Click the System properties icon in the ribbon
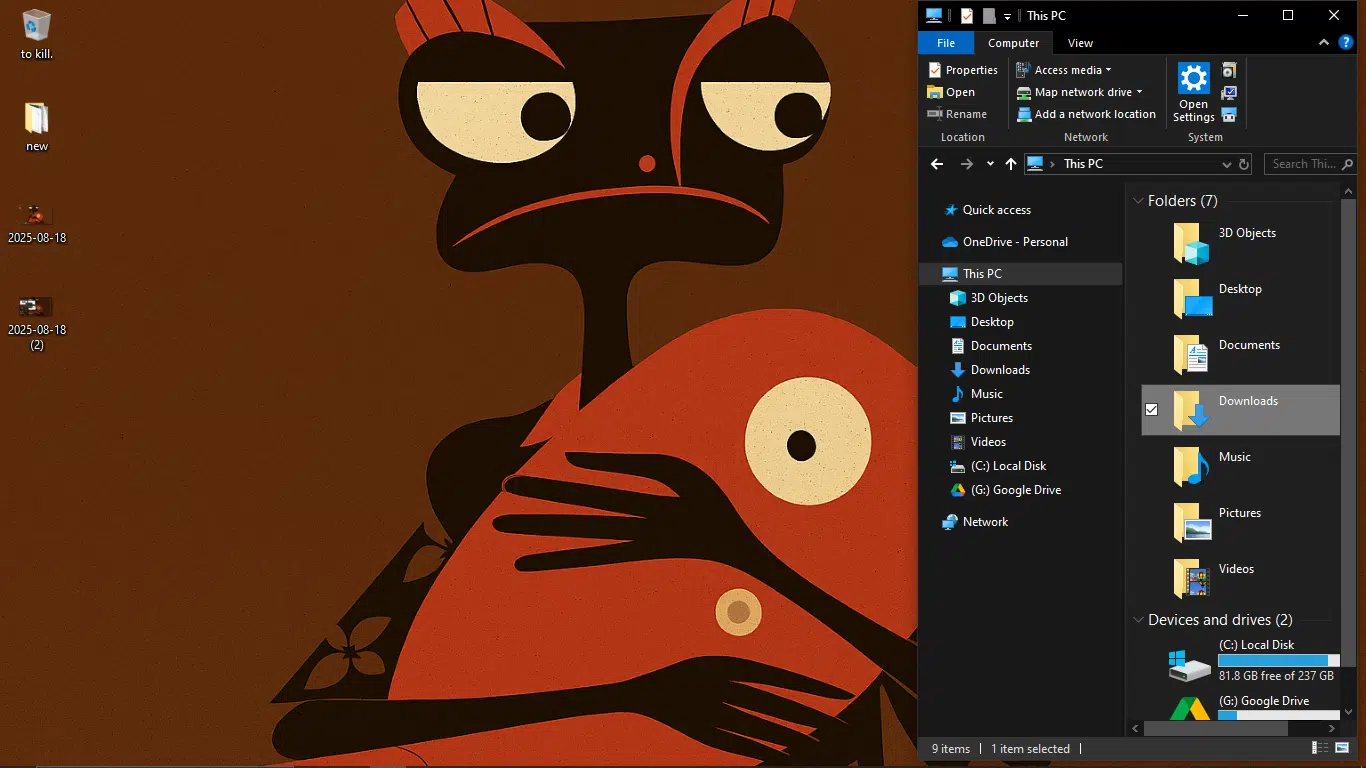The height and width of the screenshot is (768, 1366). 1229,92
